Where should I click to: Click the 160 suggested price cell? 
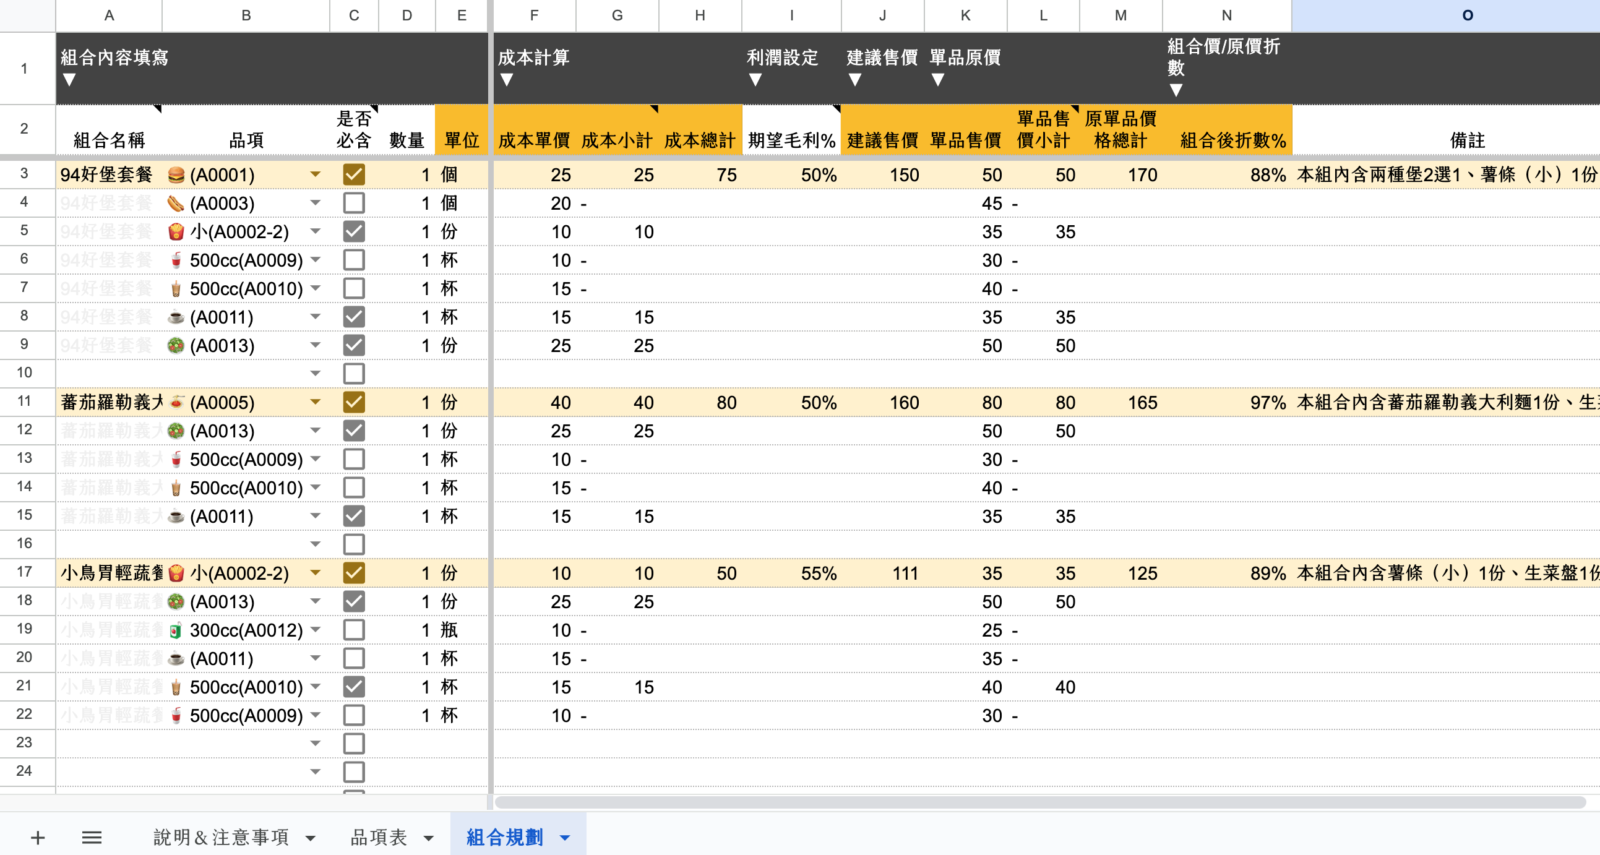point(883,402)
